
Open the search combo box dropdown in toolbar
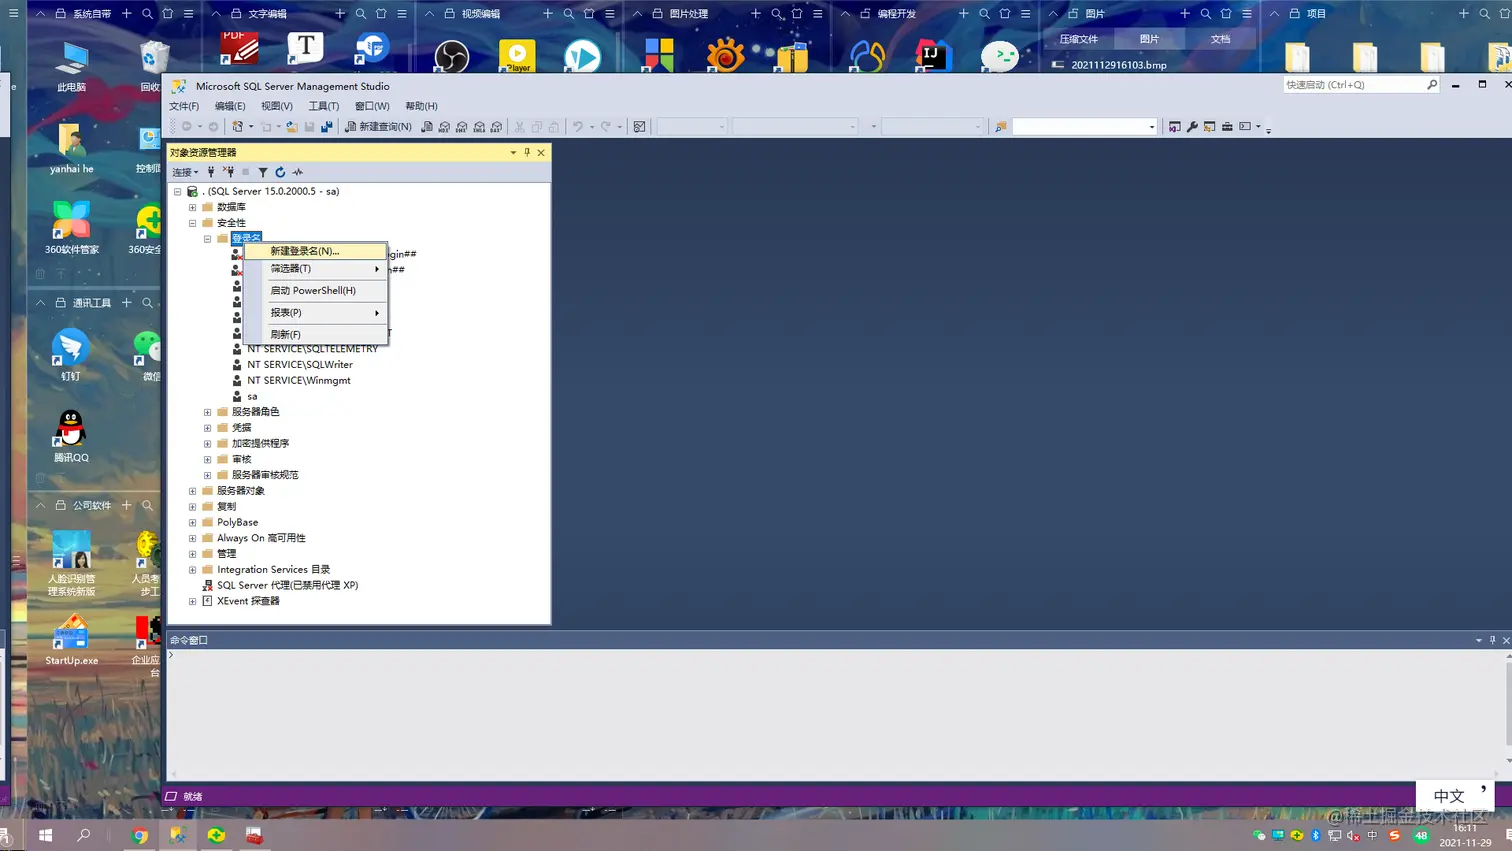[1152, 127]
